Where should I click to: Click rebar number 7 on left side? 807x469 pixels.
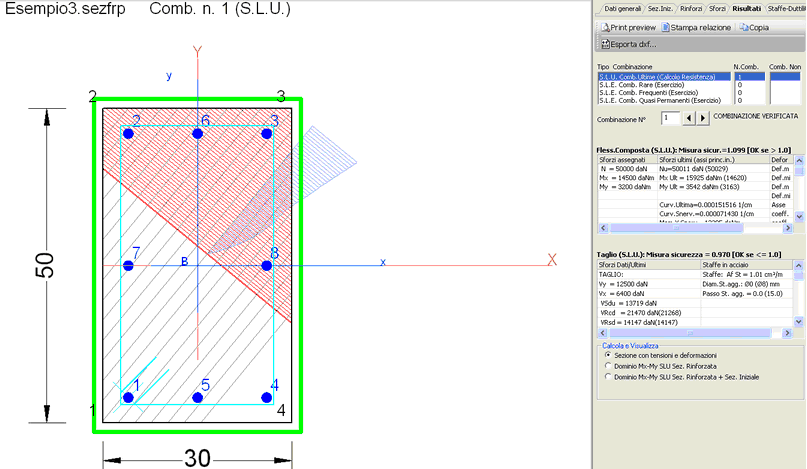pos(128,266)
